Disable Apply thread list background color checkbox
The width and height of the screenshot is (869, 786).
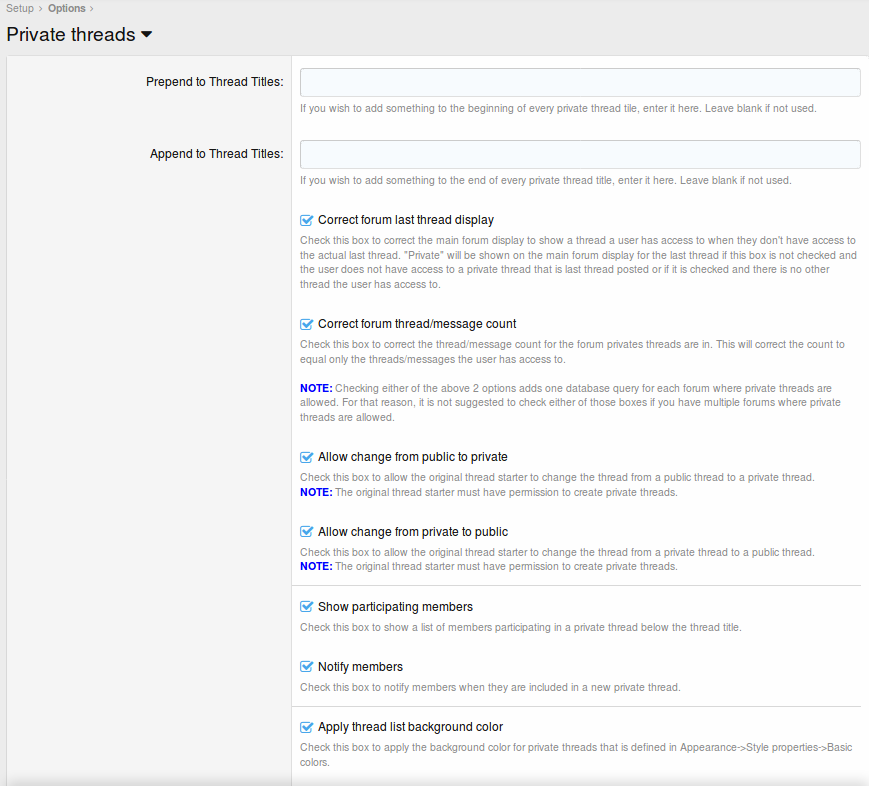point(307,727)
